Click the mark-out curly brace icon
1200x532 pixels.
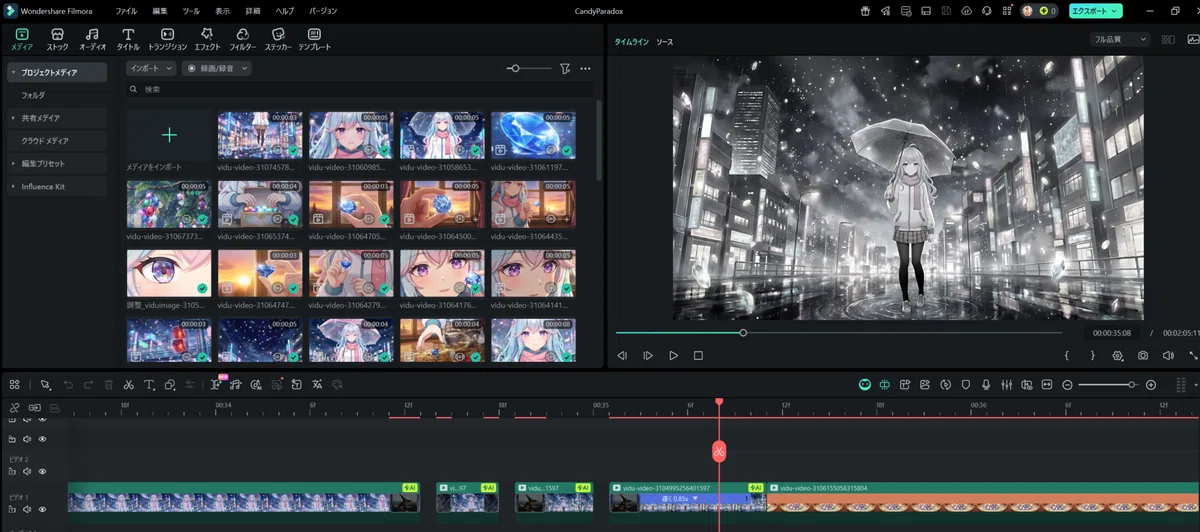pos(1092,355)
